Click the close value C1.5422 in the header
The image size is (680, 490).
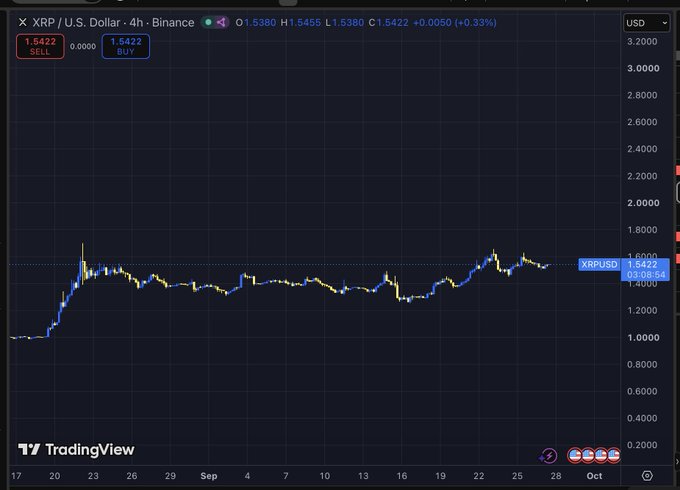(389, 23)
